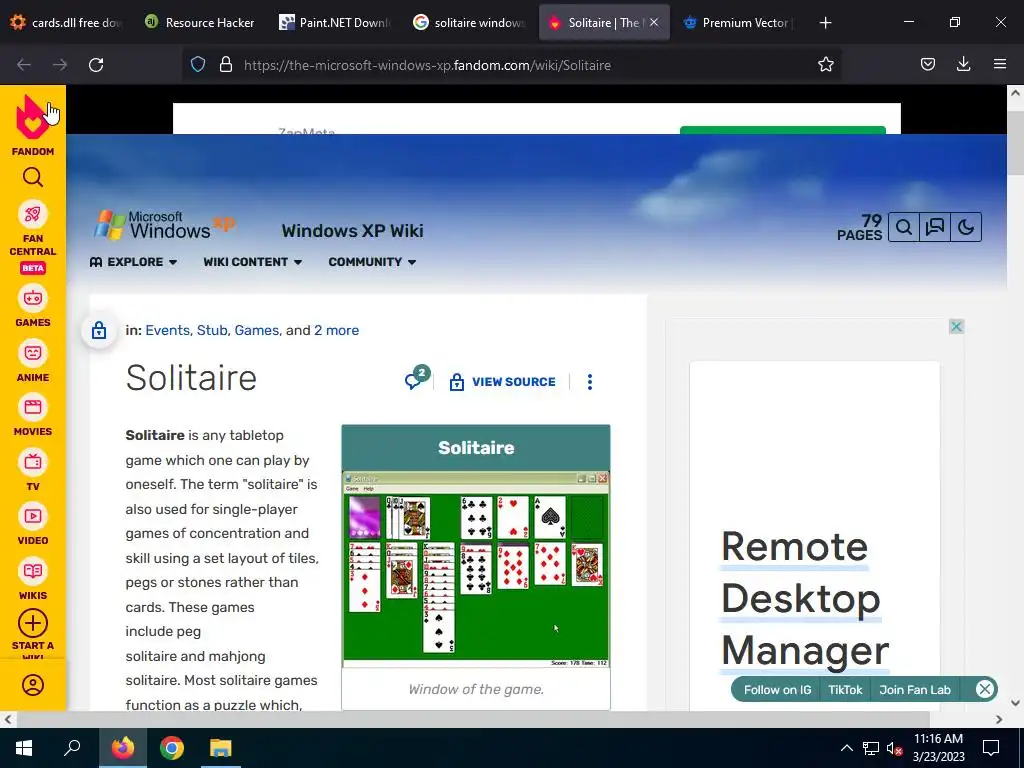1024x768 pixels.
Task: Open Chrome from the taskbar
Action: [x=172, y=748]
